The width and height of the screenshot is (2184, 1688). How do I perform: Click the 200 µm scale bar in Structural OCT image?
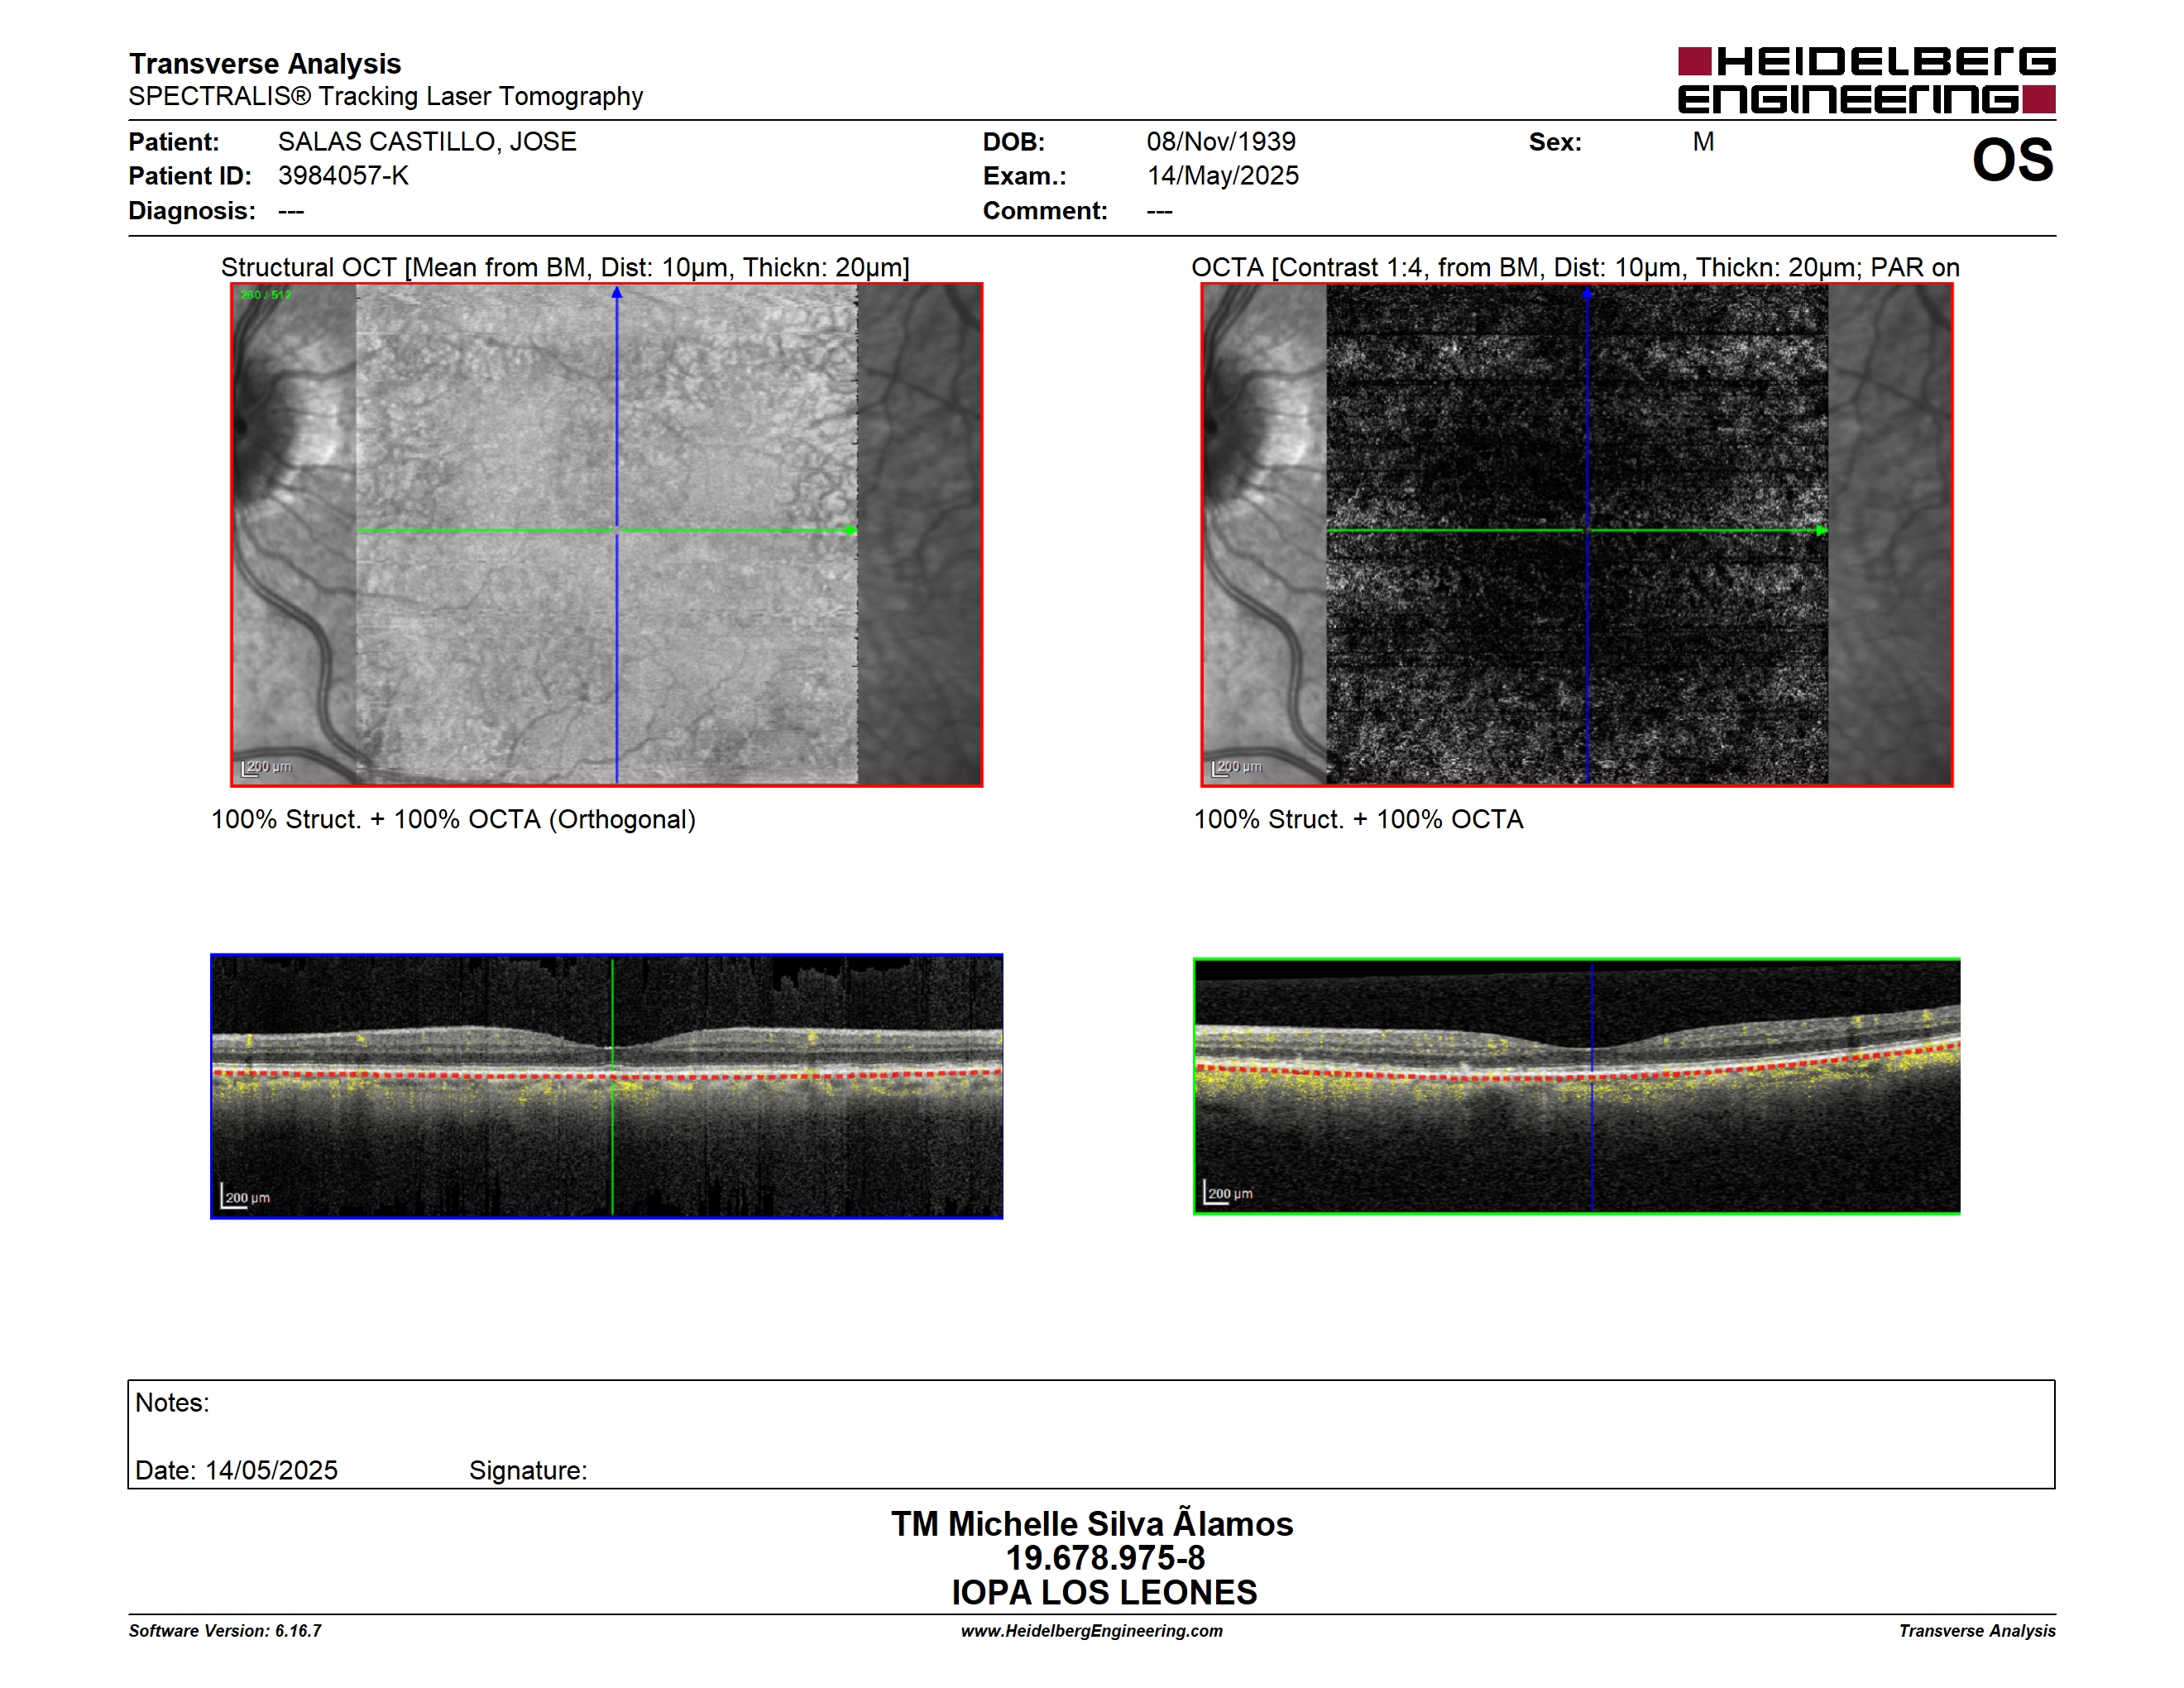pos(266,767)
